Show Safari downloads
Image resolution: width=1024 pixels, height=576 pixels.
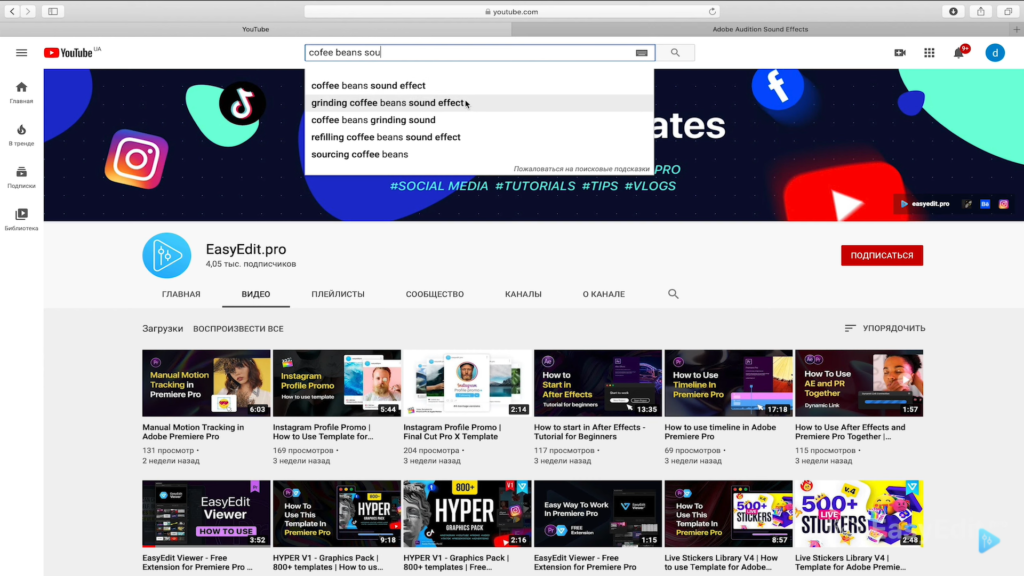point(953,11)
